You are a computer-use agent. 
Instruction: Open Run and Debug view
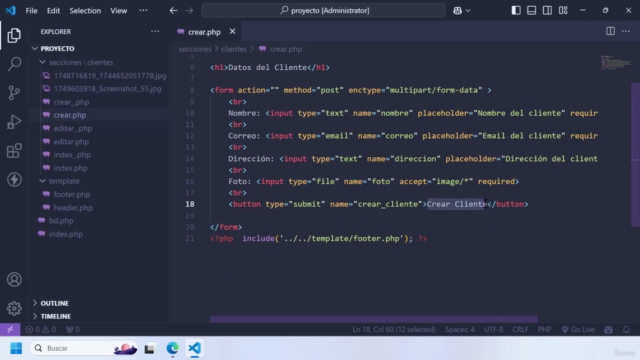14,122
